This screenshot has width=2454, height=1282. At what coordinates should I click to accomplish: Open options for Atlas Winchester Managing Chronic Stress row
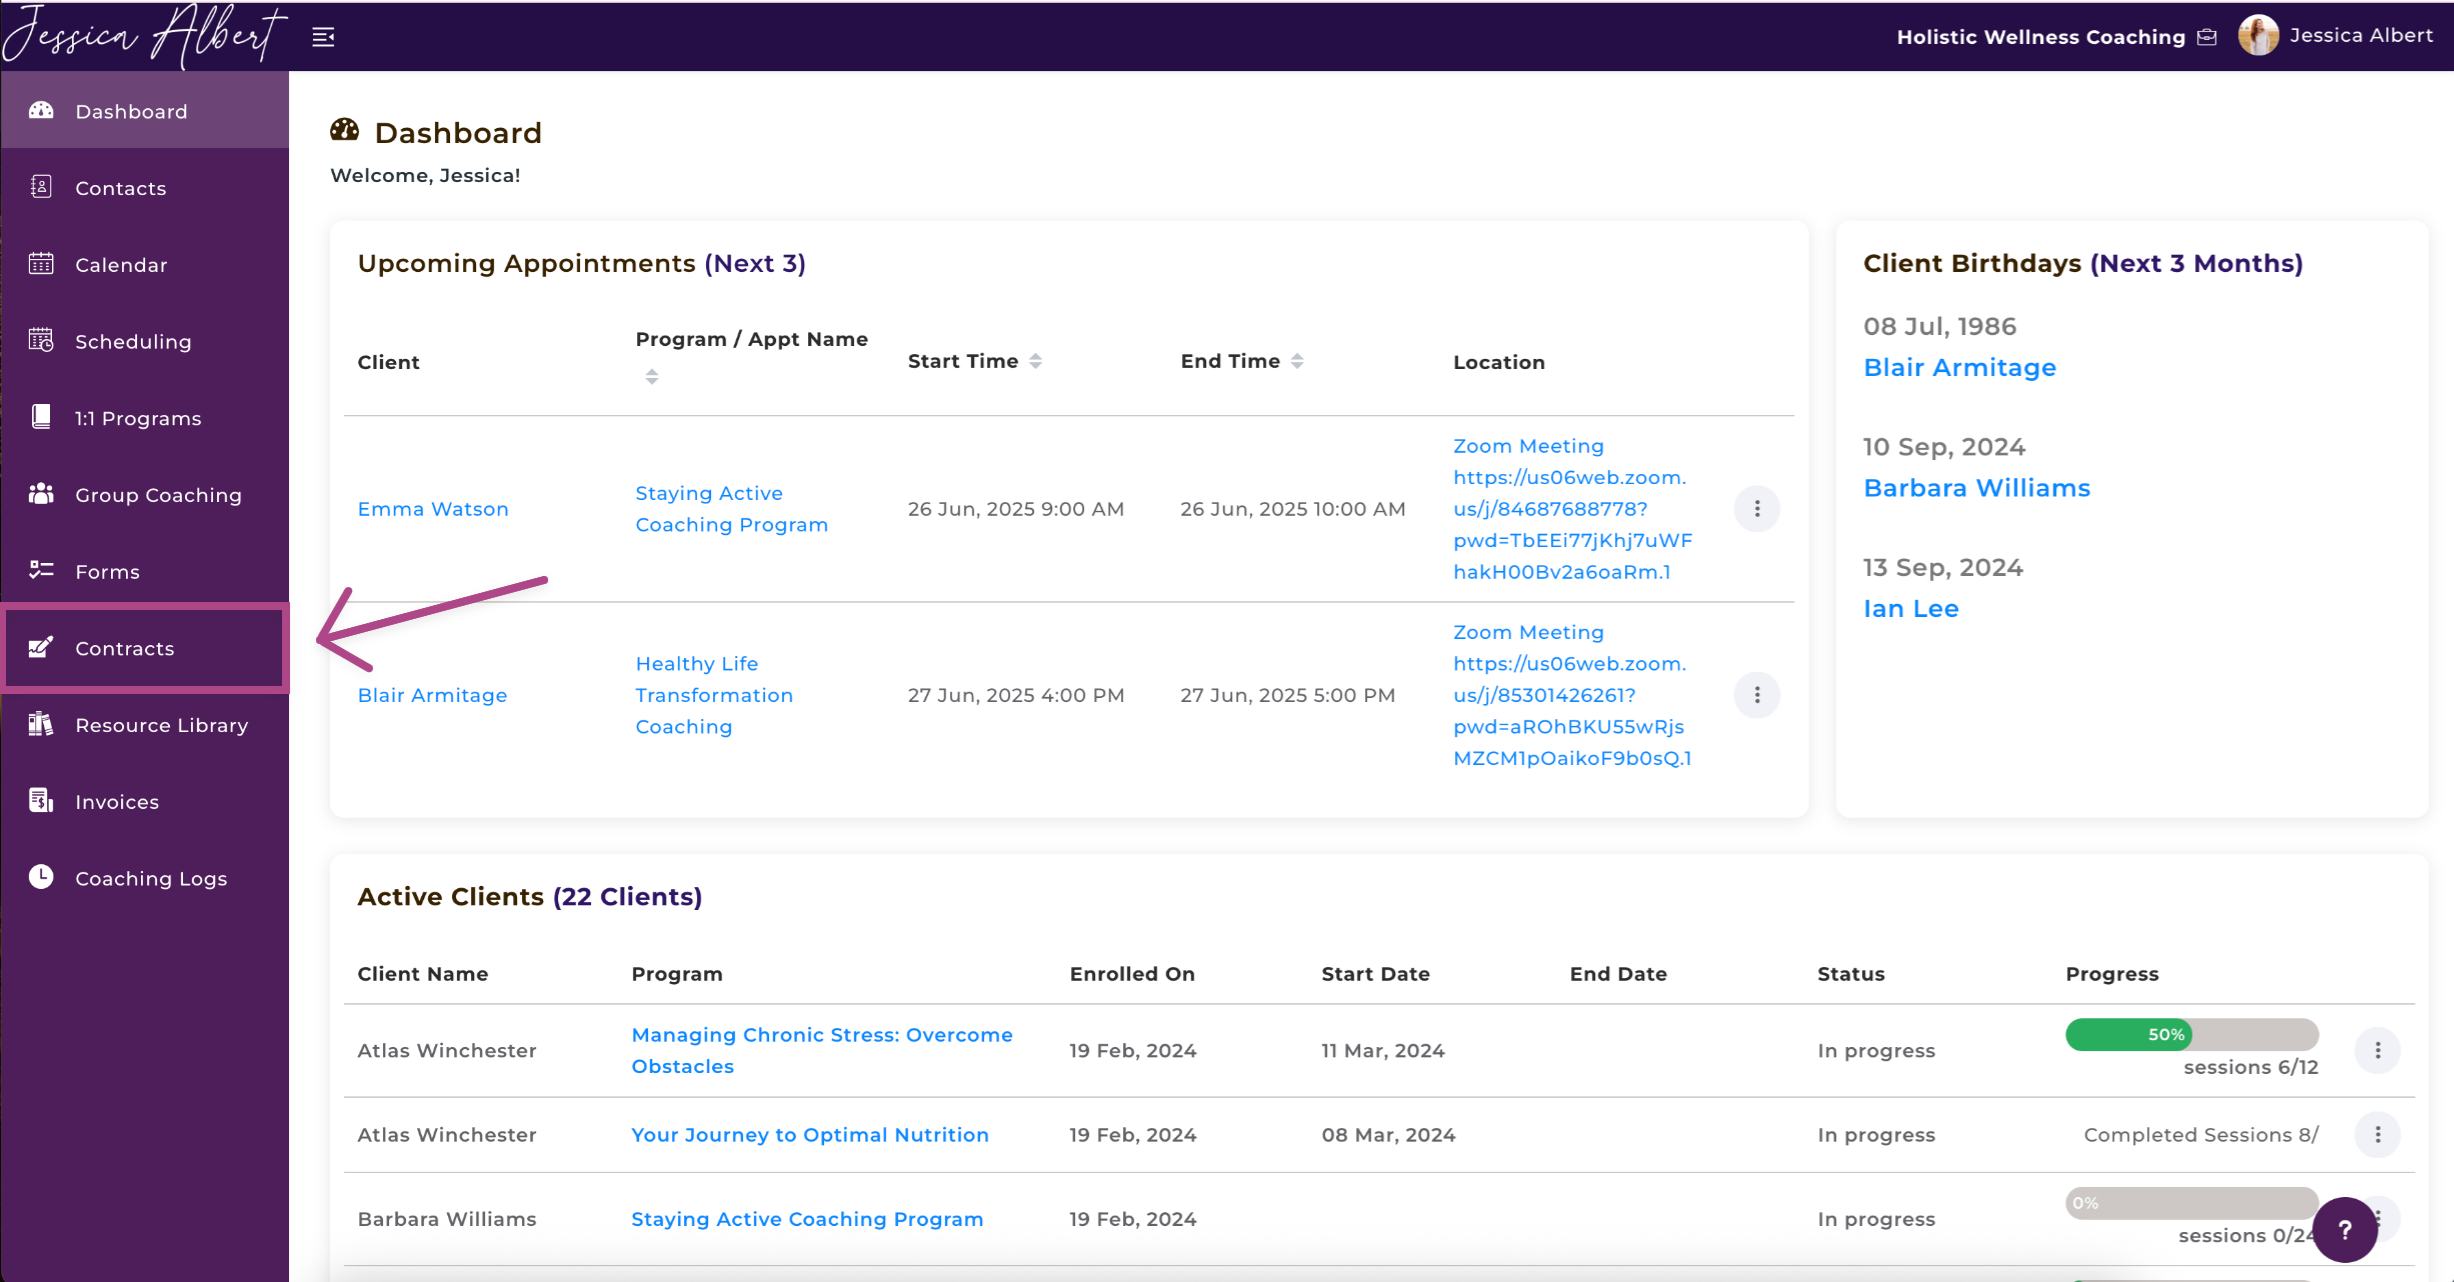[2378, 1050]
